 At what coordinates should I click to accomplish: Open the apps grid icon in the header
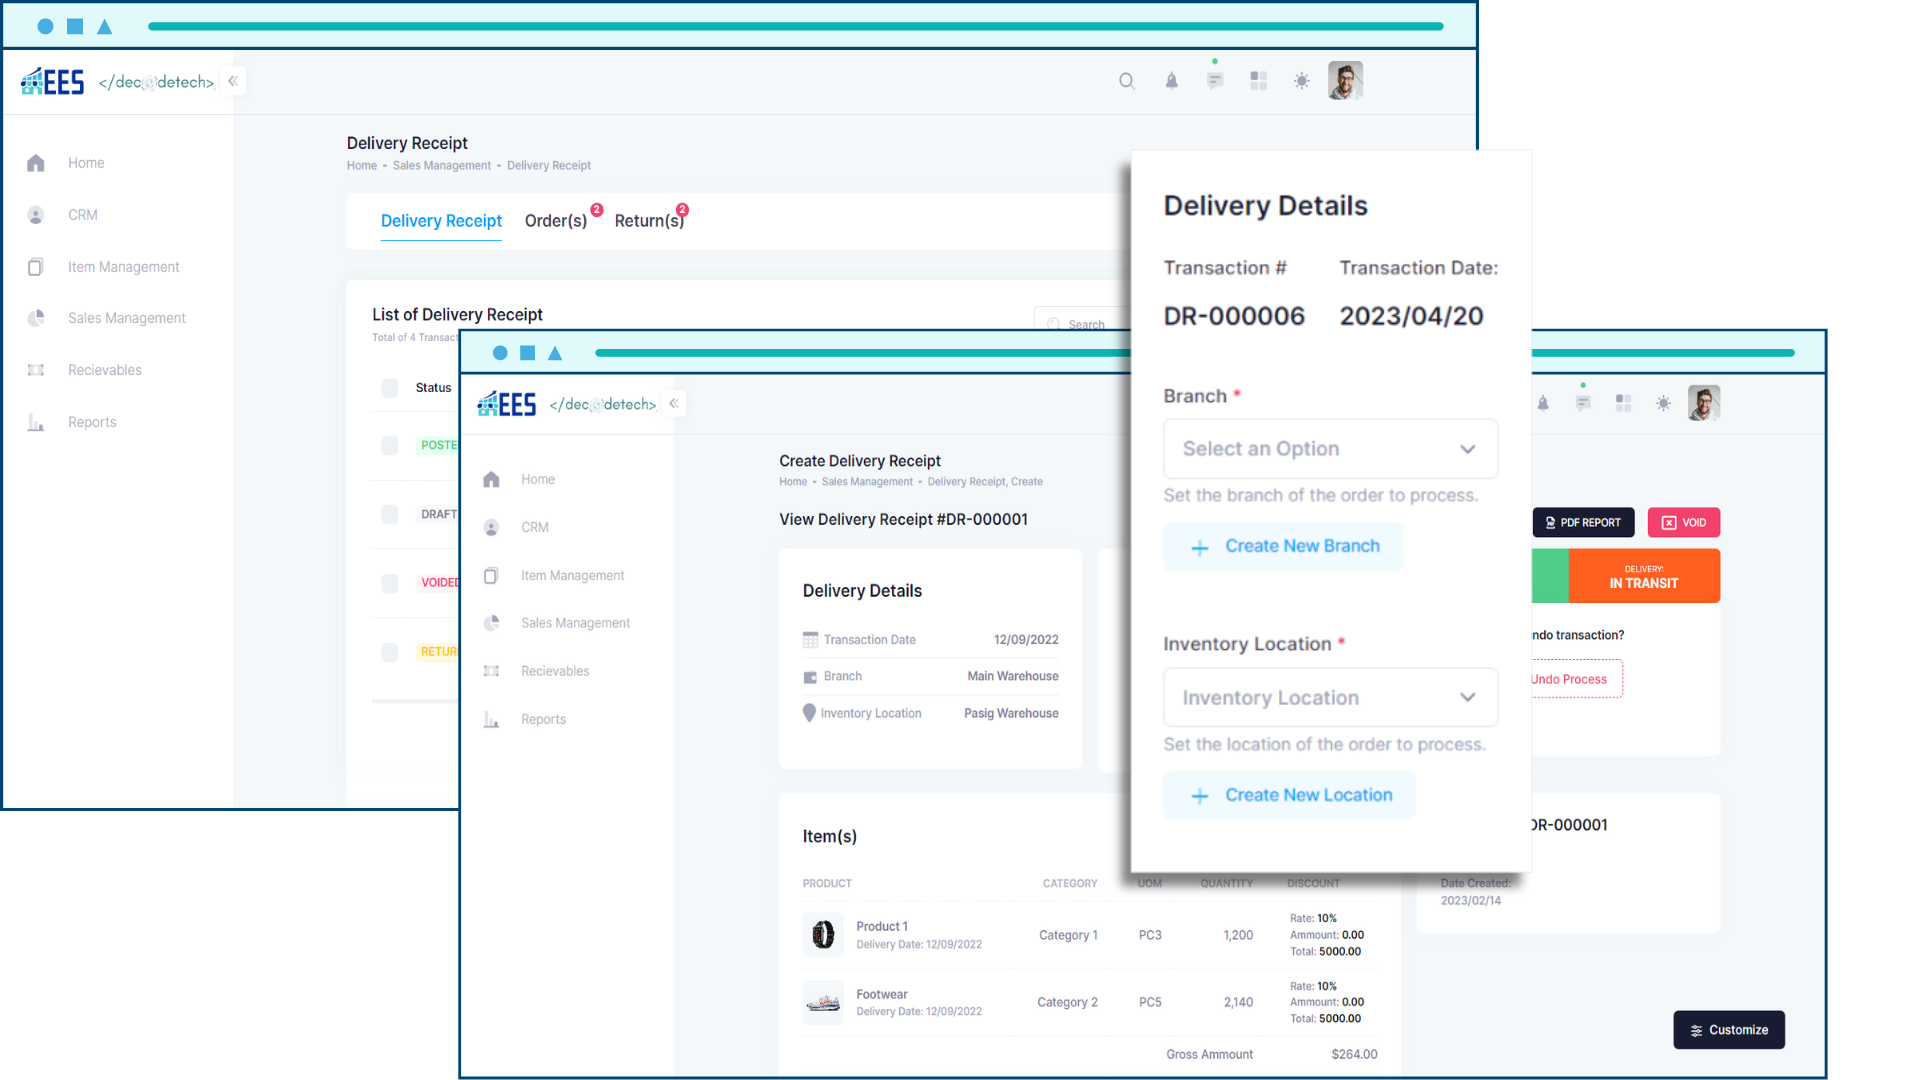[x=1259, y=81]
